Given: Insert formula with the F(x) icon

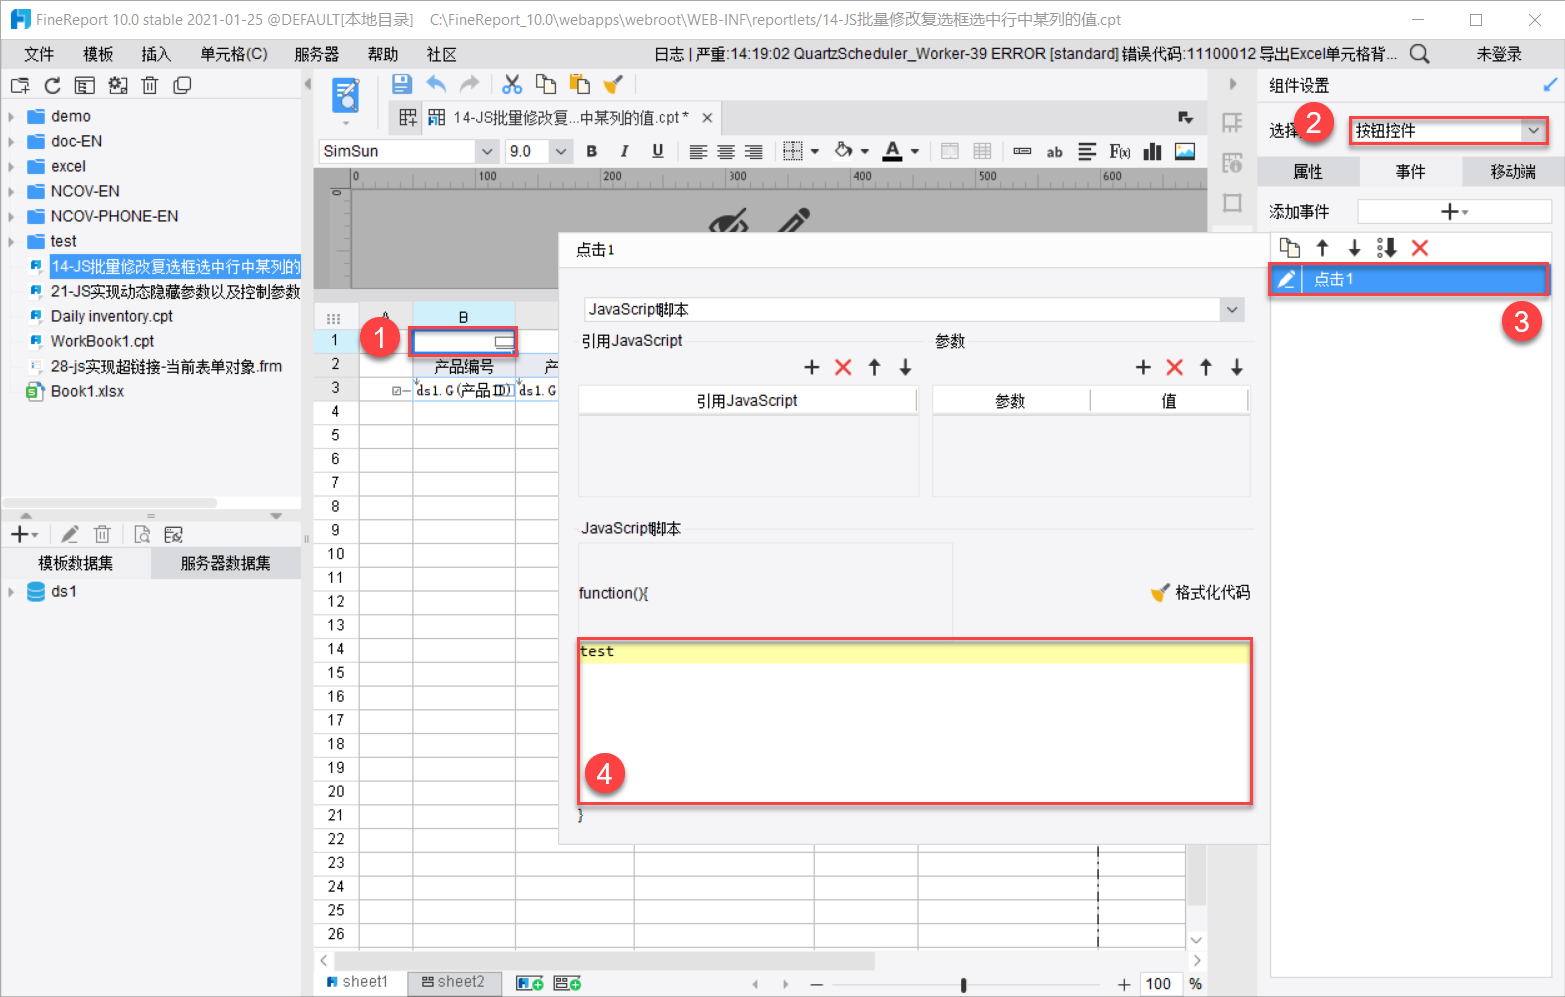Looking at the screenshot, I should 1120,151.
